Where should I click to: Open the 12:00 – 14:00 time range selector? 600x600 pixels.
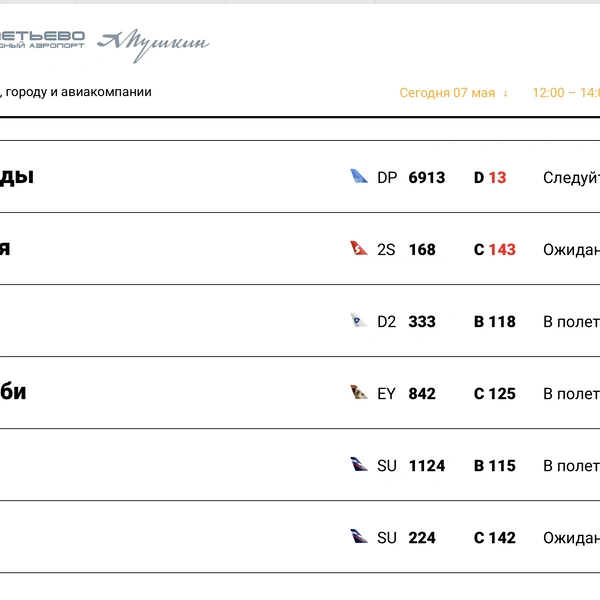566,93
